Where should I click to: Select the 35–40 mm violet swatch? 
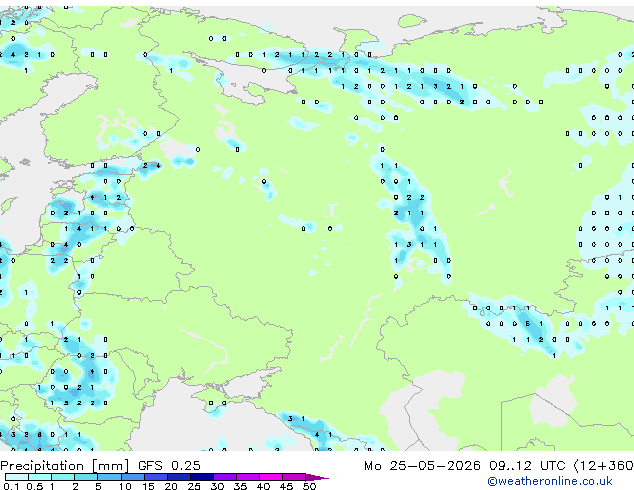click(248, 477)
